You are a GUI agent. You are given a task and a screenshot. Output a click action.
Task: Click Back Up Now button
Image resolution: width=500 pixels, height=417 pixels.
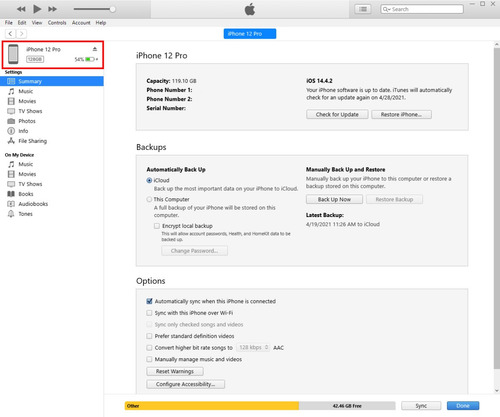coord(334,199)
